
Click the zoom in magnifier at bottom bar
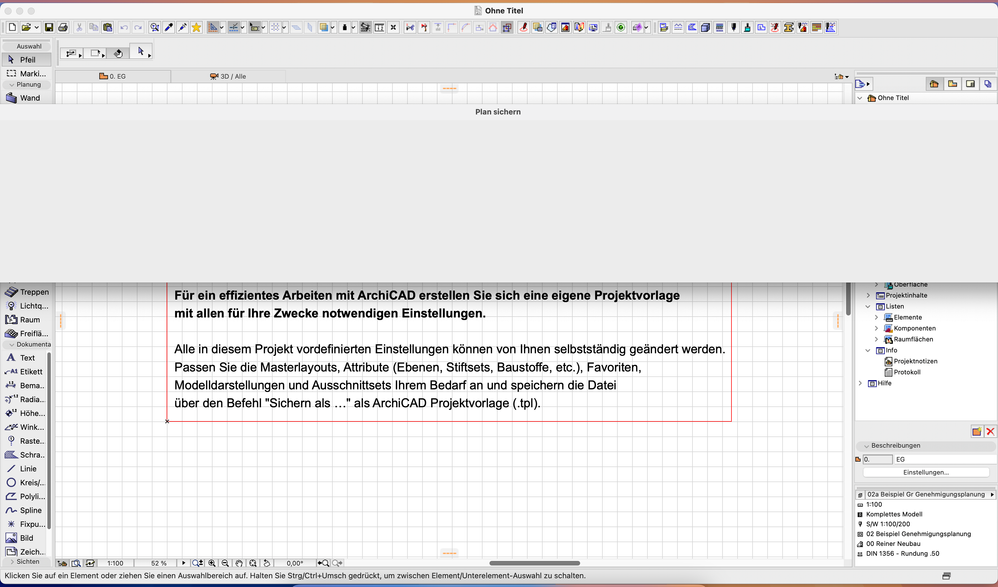pos(212,563)
